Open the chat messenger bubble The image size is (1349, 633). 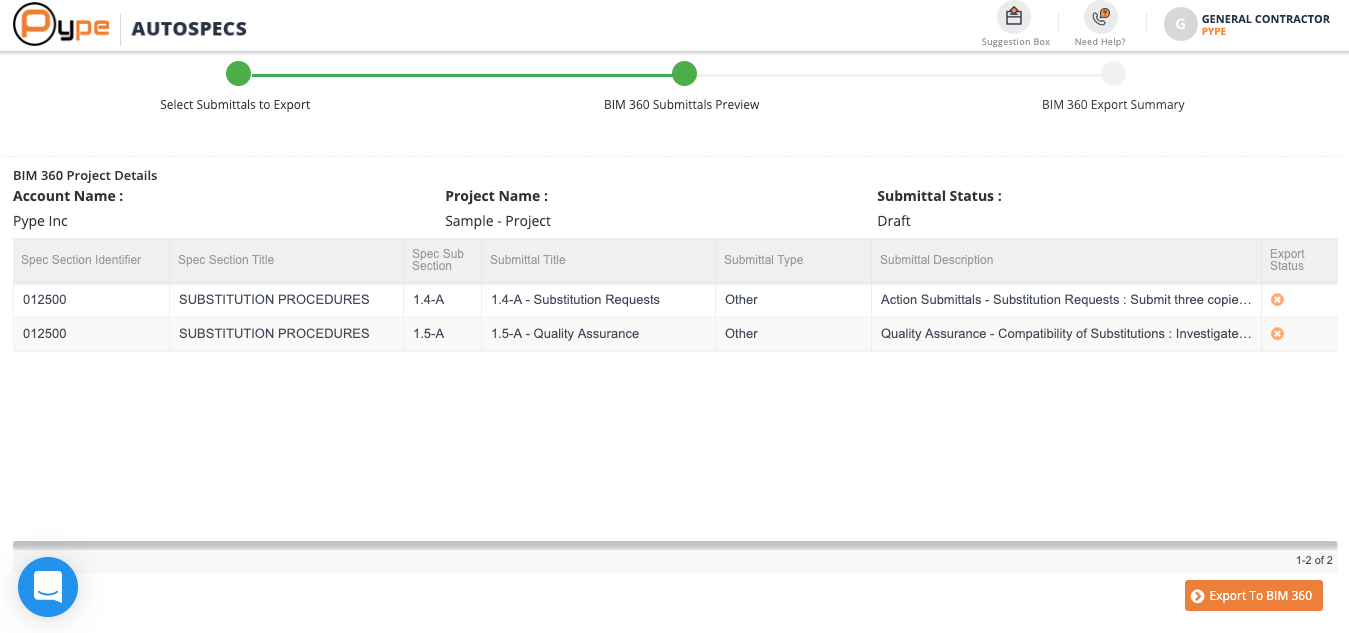click(48, 586)
